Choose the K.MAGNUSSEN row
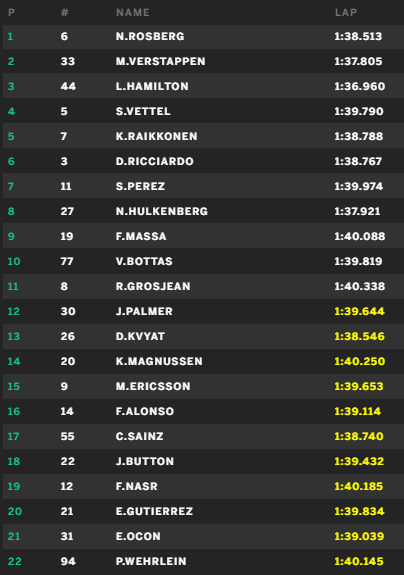This screenshot has height=575, width=404. pyautogui.click(x=203, y=362)
